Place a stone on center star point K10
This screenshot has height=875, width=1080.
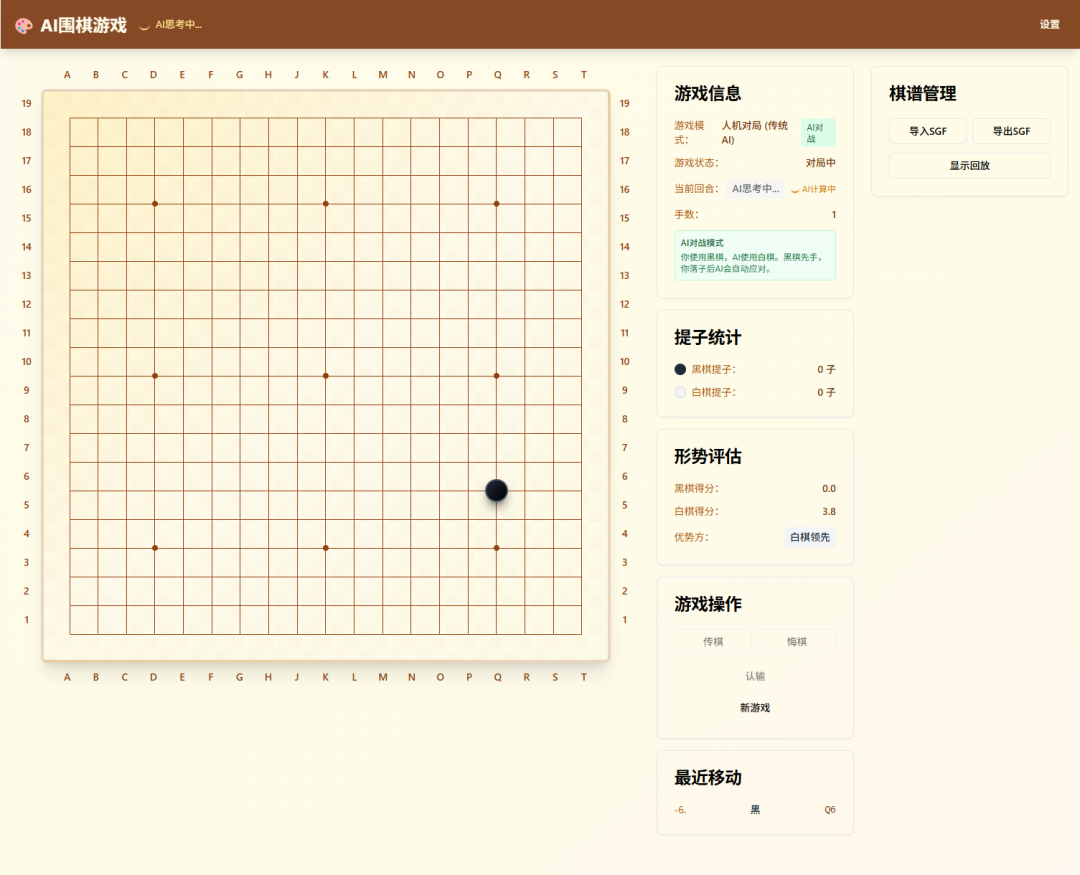(325, 376)
